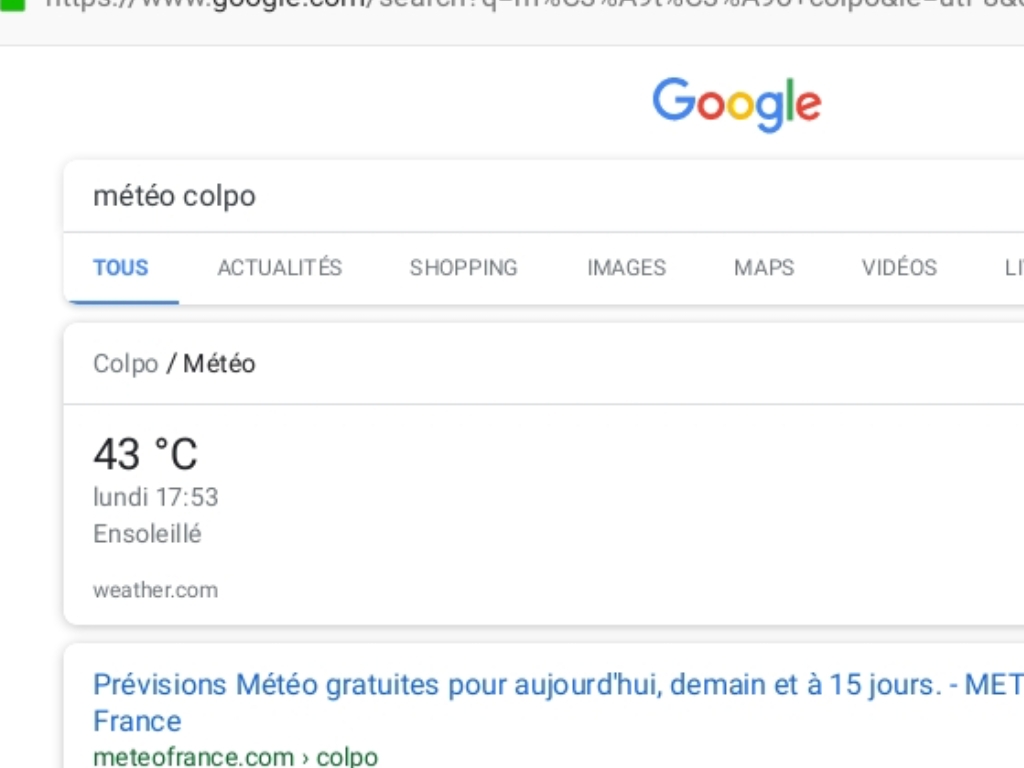Image resolution: width=1024 pixels, height=768 pixels.
Task: Switch to the VIDÉOS tab
Action: point(899,268)
